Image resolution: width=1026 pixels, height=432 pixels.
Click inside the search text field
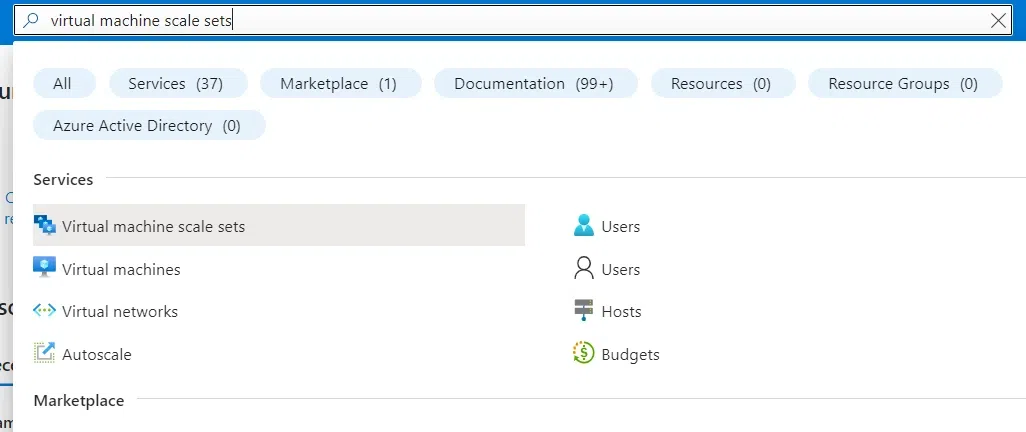[x=500, y=20]
